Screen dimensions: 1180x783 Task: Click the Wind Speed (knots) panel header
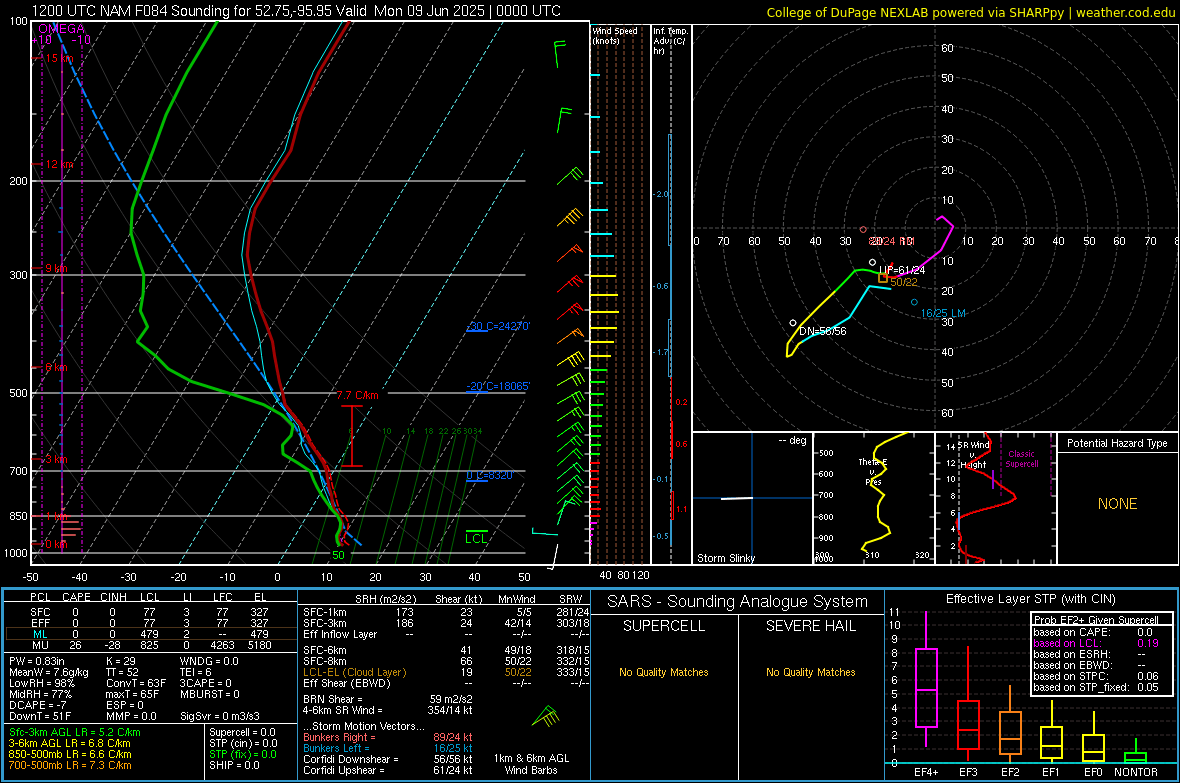click(615, 35)
